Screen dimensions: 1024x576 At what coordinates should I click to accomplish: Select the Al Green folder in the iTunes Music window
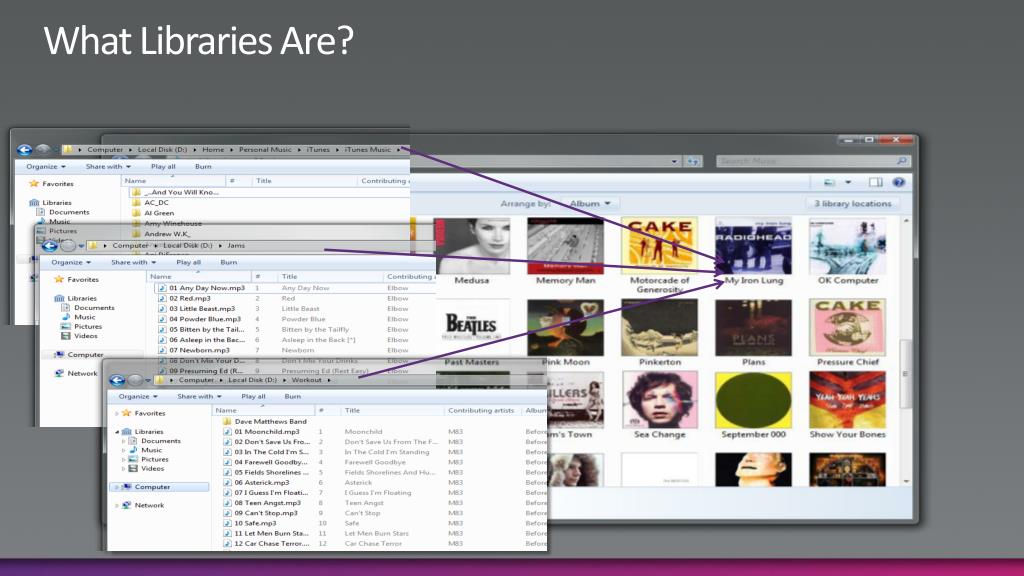tap(159, 213)
